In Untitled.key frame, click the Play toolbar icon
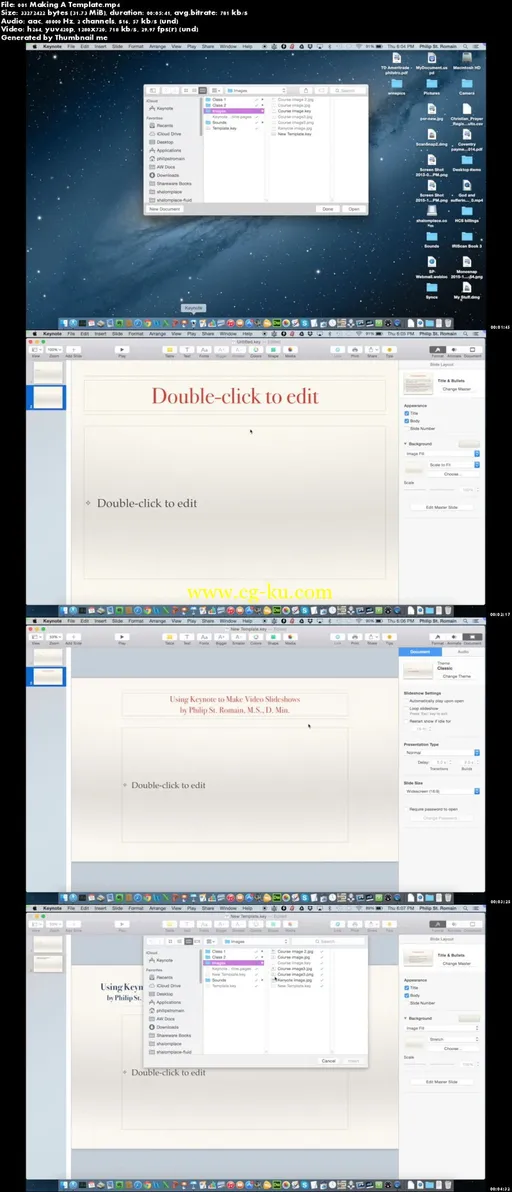This screenshot has width=512, height=1192. (x=122, y=350)
